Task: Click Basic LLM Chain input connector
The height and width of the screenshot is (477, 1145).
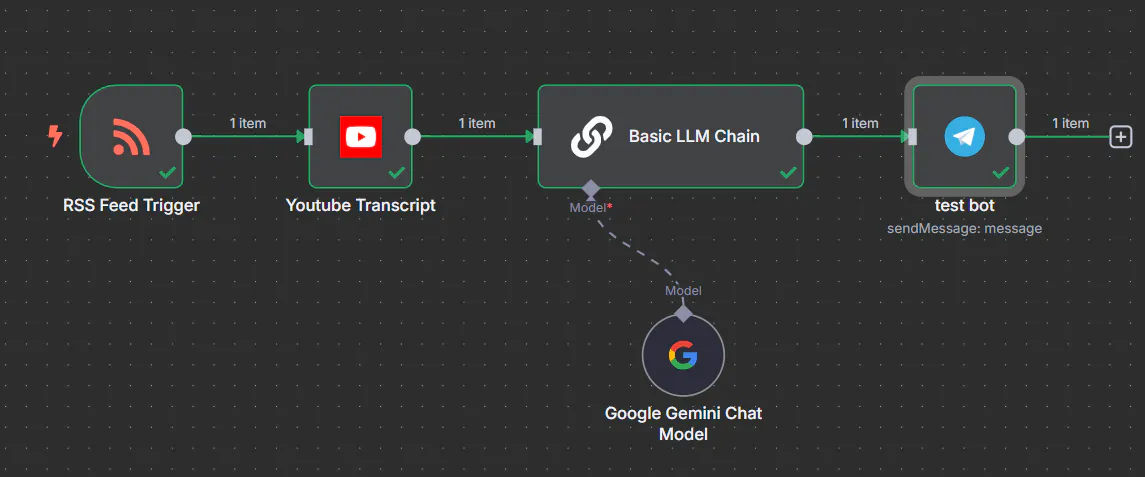Action: coord(537,137)
